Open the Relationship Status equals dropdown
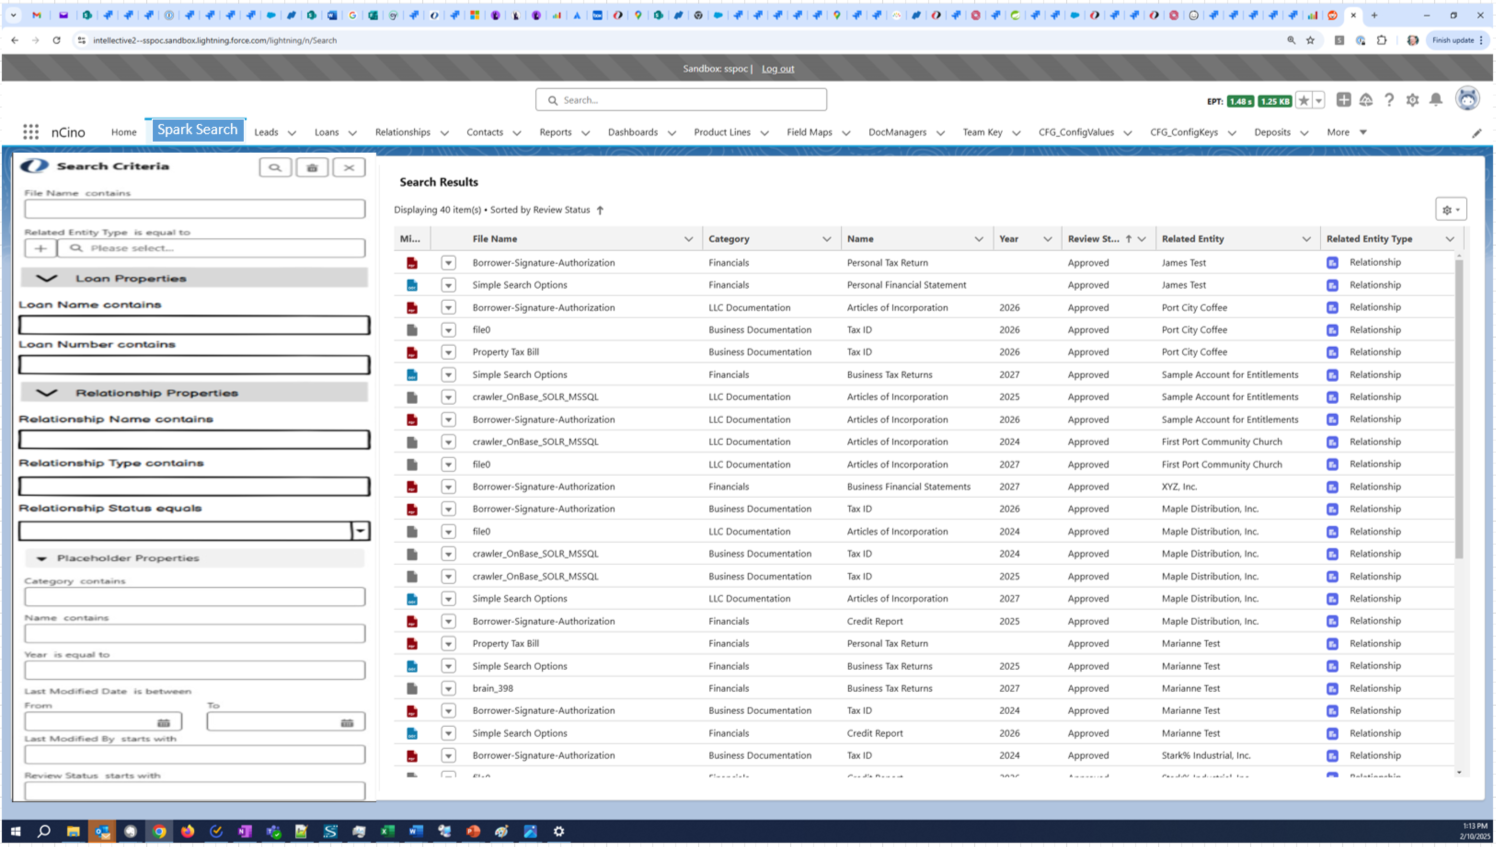The width and height of the screenshot is (1496, 847). pos(360,531)
